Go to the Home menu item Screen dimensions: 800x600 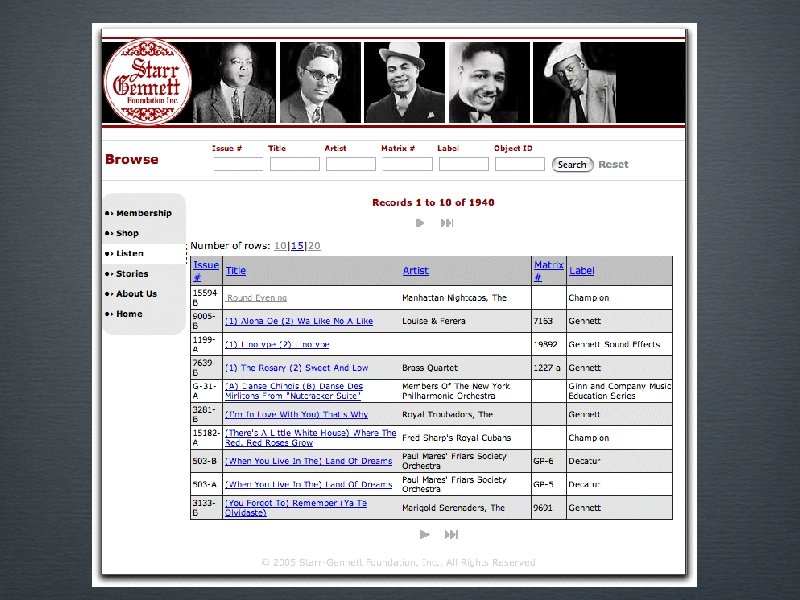click(x=129, y=314)
